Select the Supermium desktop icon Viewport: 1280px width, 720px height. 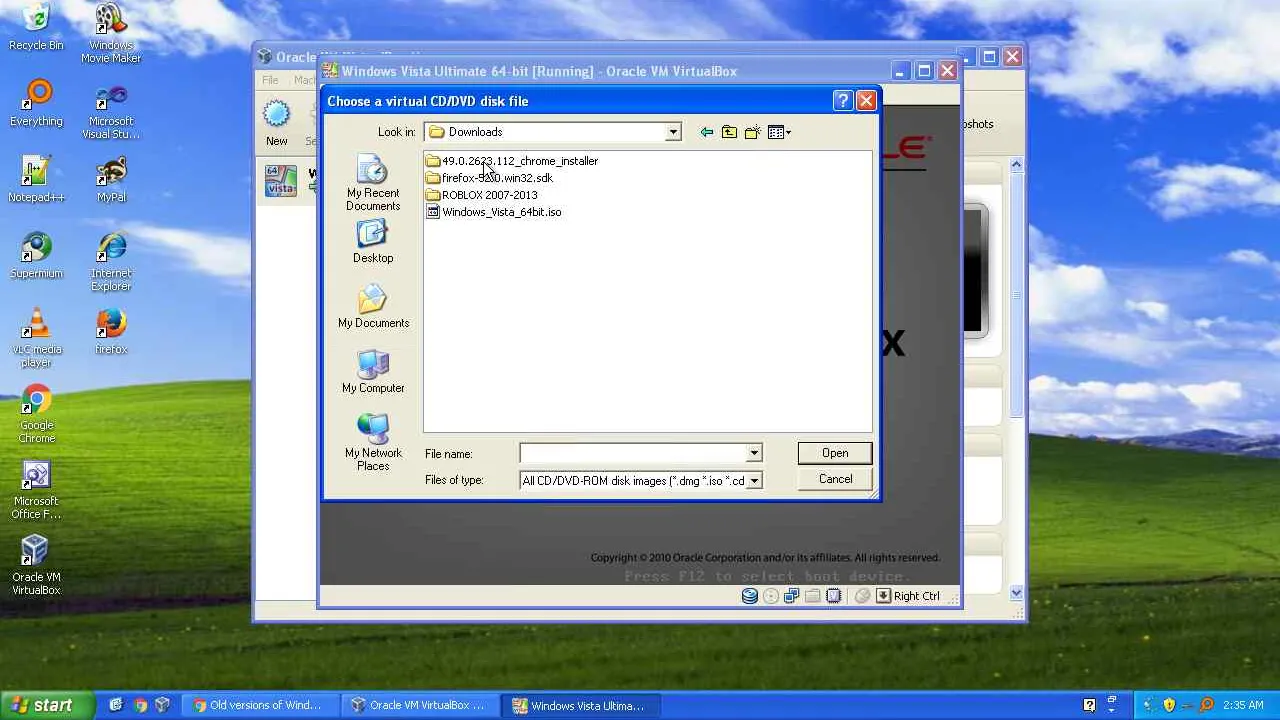[x=36, y=256]
